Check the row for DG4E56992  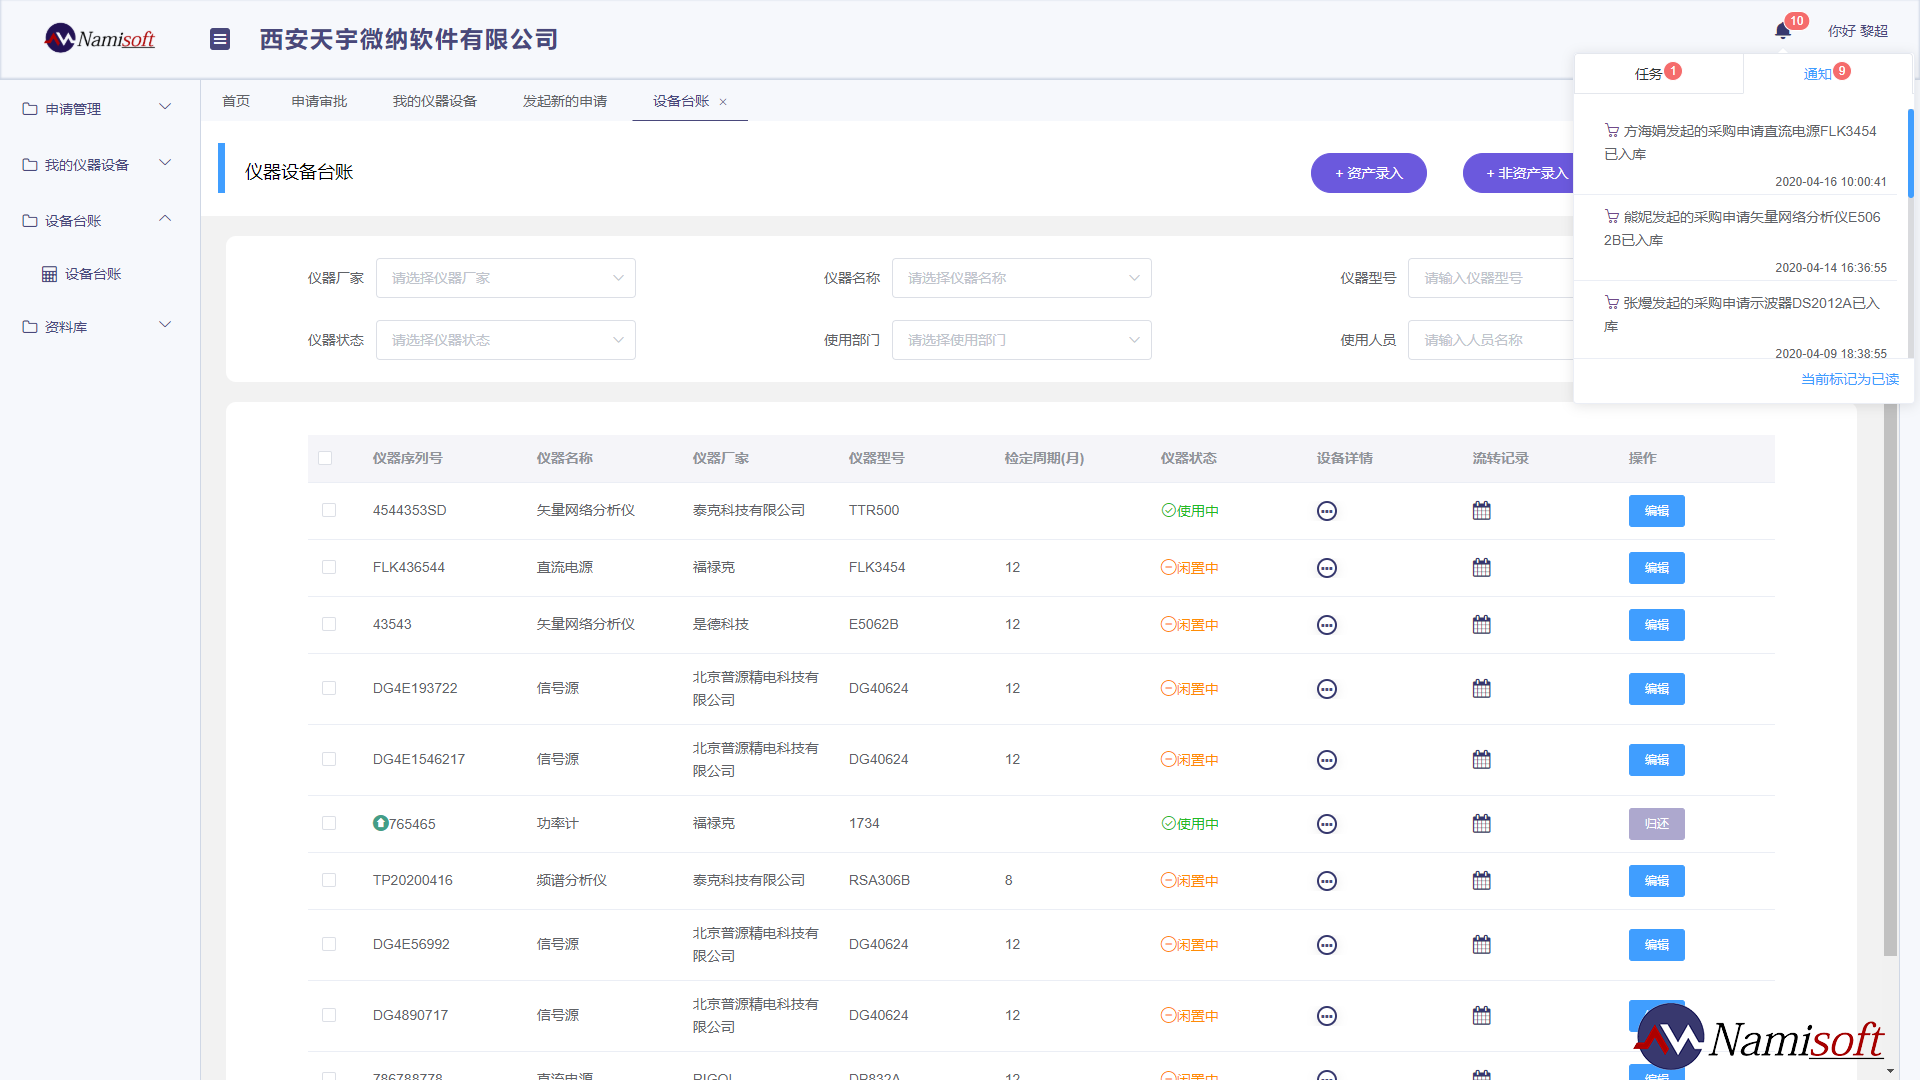click(x=329, y=944)
